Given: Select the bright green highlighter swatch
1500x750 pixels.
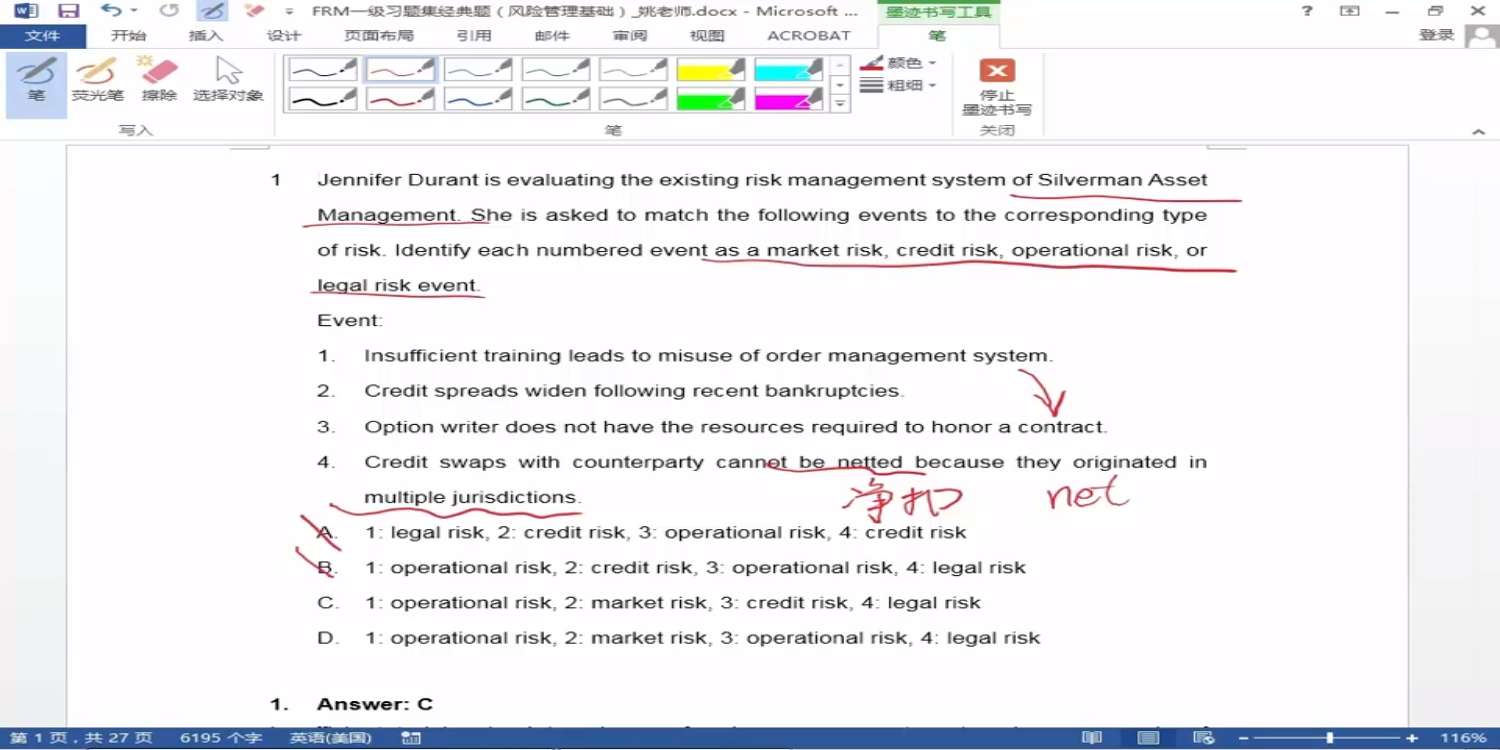Looking at the screenshot, I should click(711, 99).
